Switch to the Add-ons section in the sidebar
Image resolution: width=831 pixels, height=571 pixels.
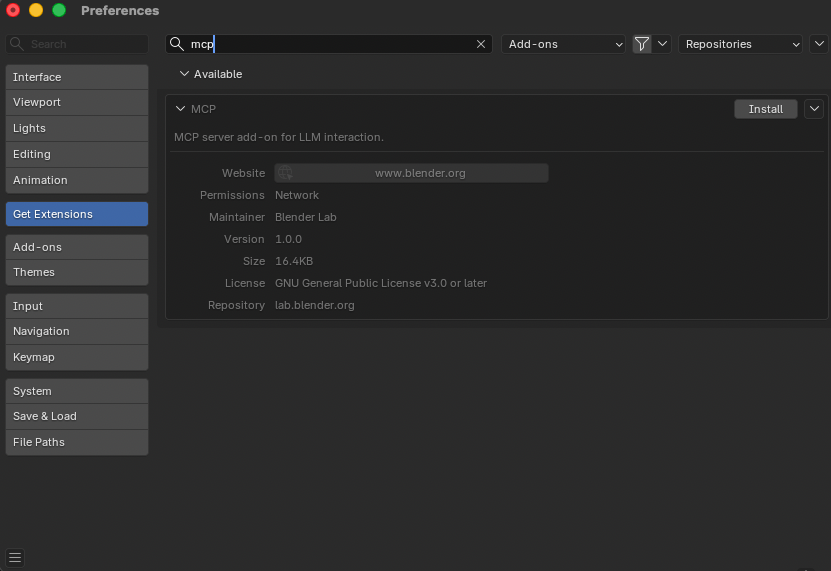click(x=77, y=247)
